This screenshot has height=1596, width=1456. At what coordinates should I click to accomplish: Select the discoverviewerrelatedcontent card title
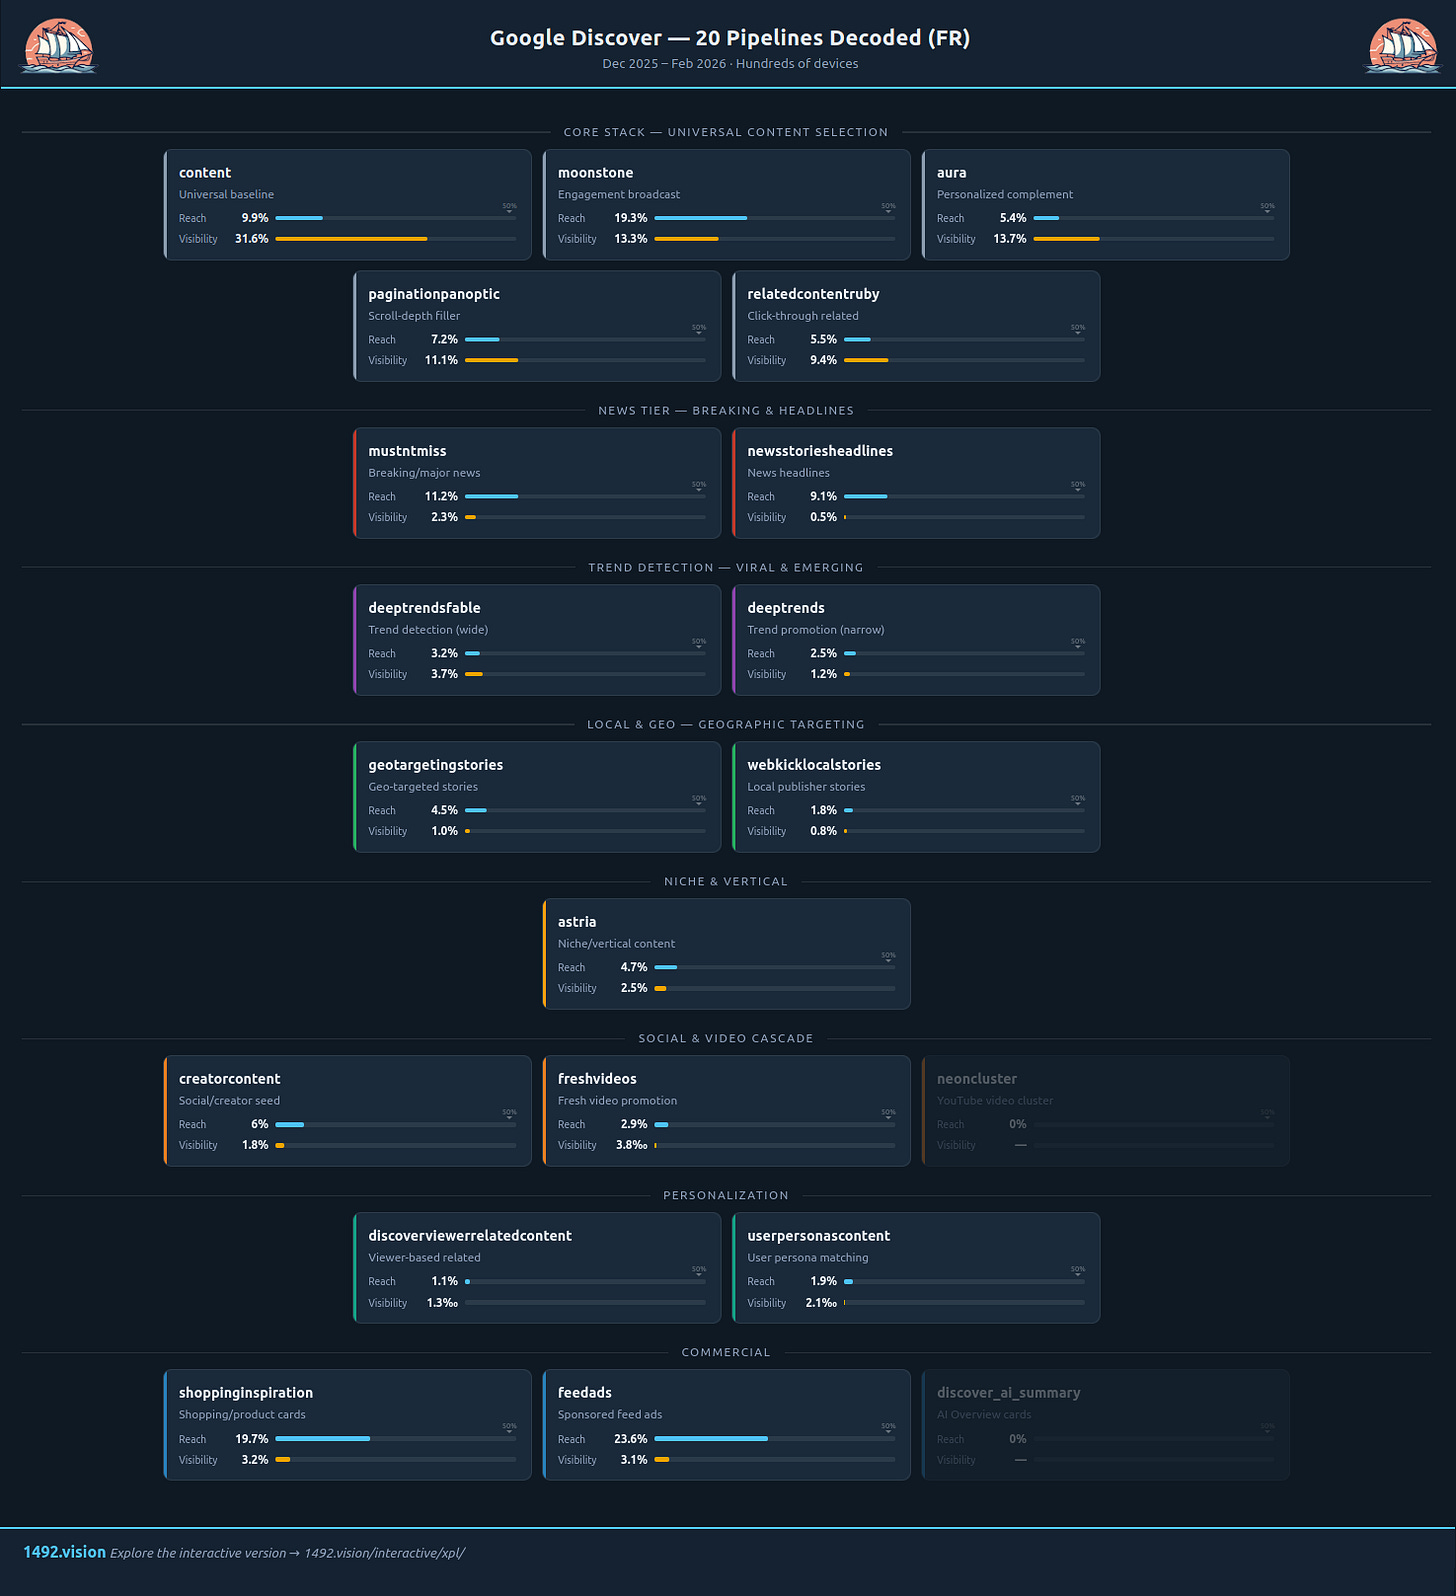tap(470, 1236)
